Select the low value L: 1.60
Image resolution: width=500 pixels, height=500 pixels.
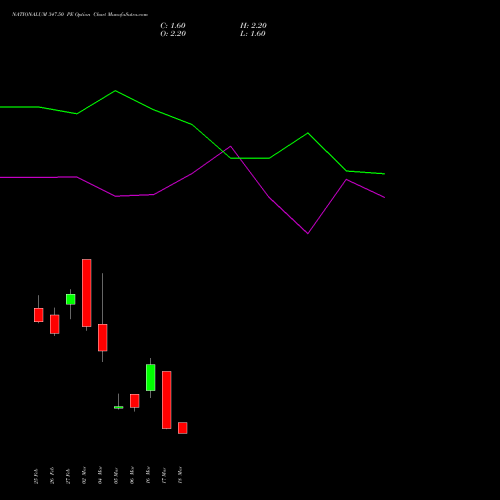tap(253, 34)
